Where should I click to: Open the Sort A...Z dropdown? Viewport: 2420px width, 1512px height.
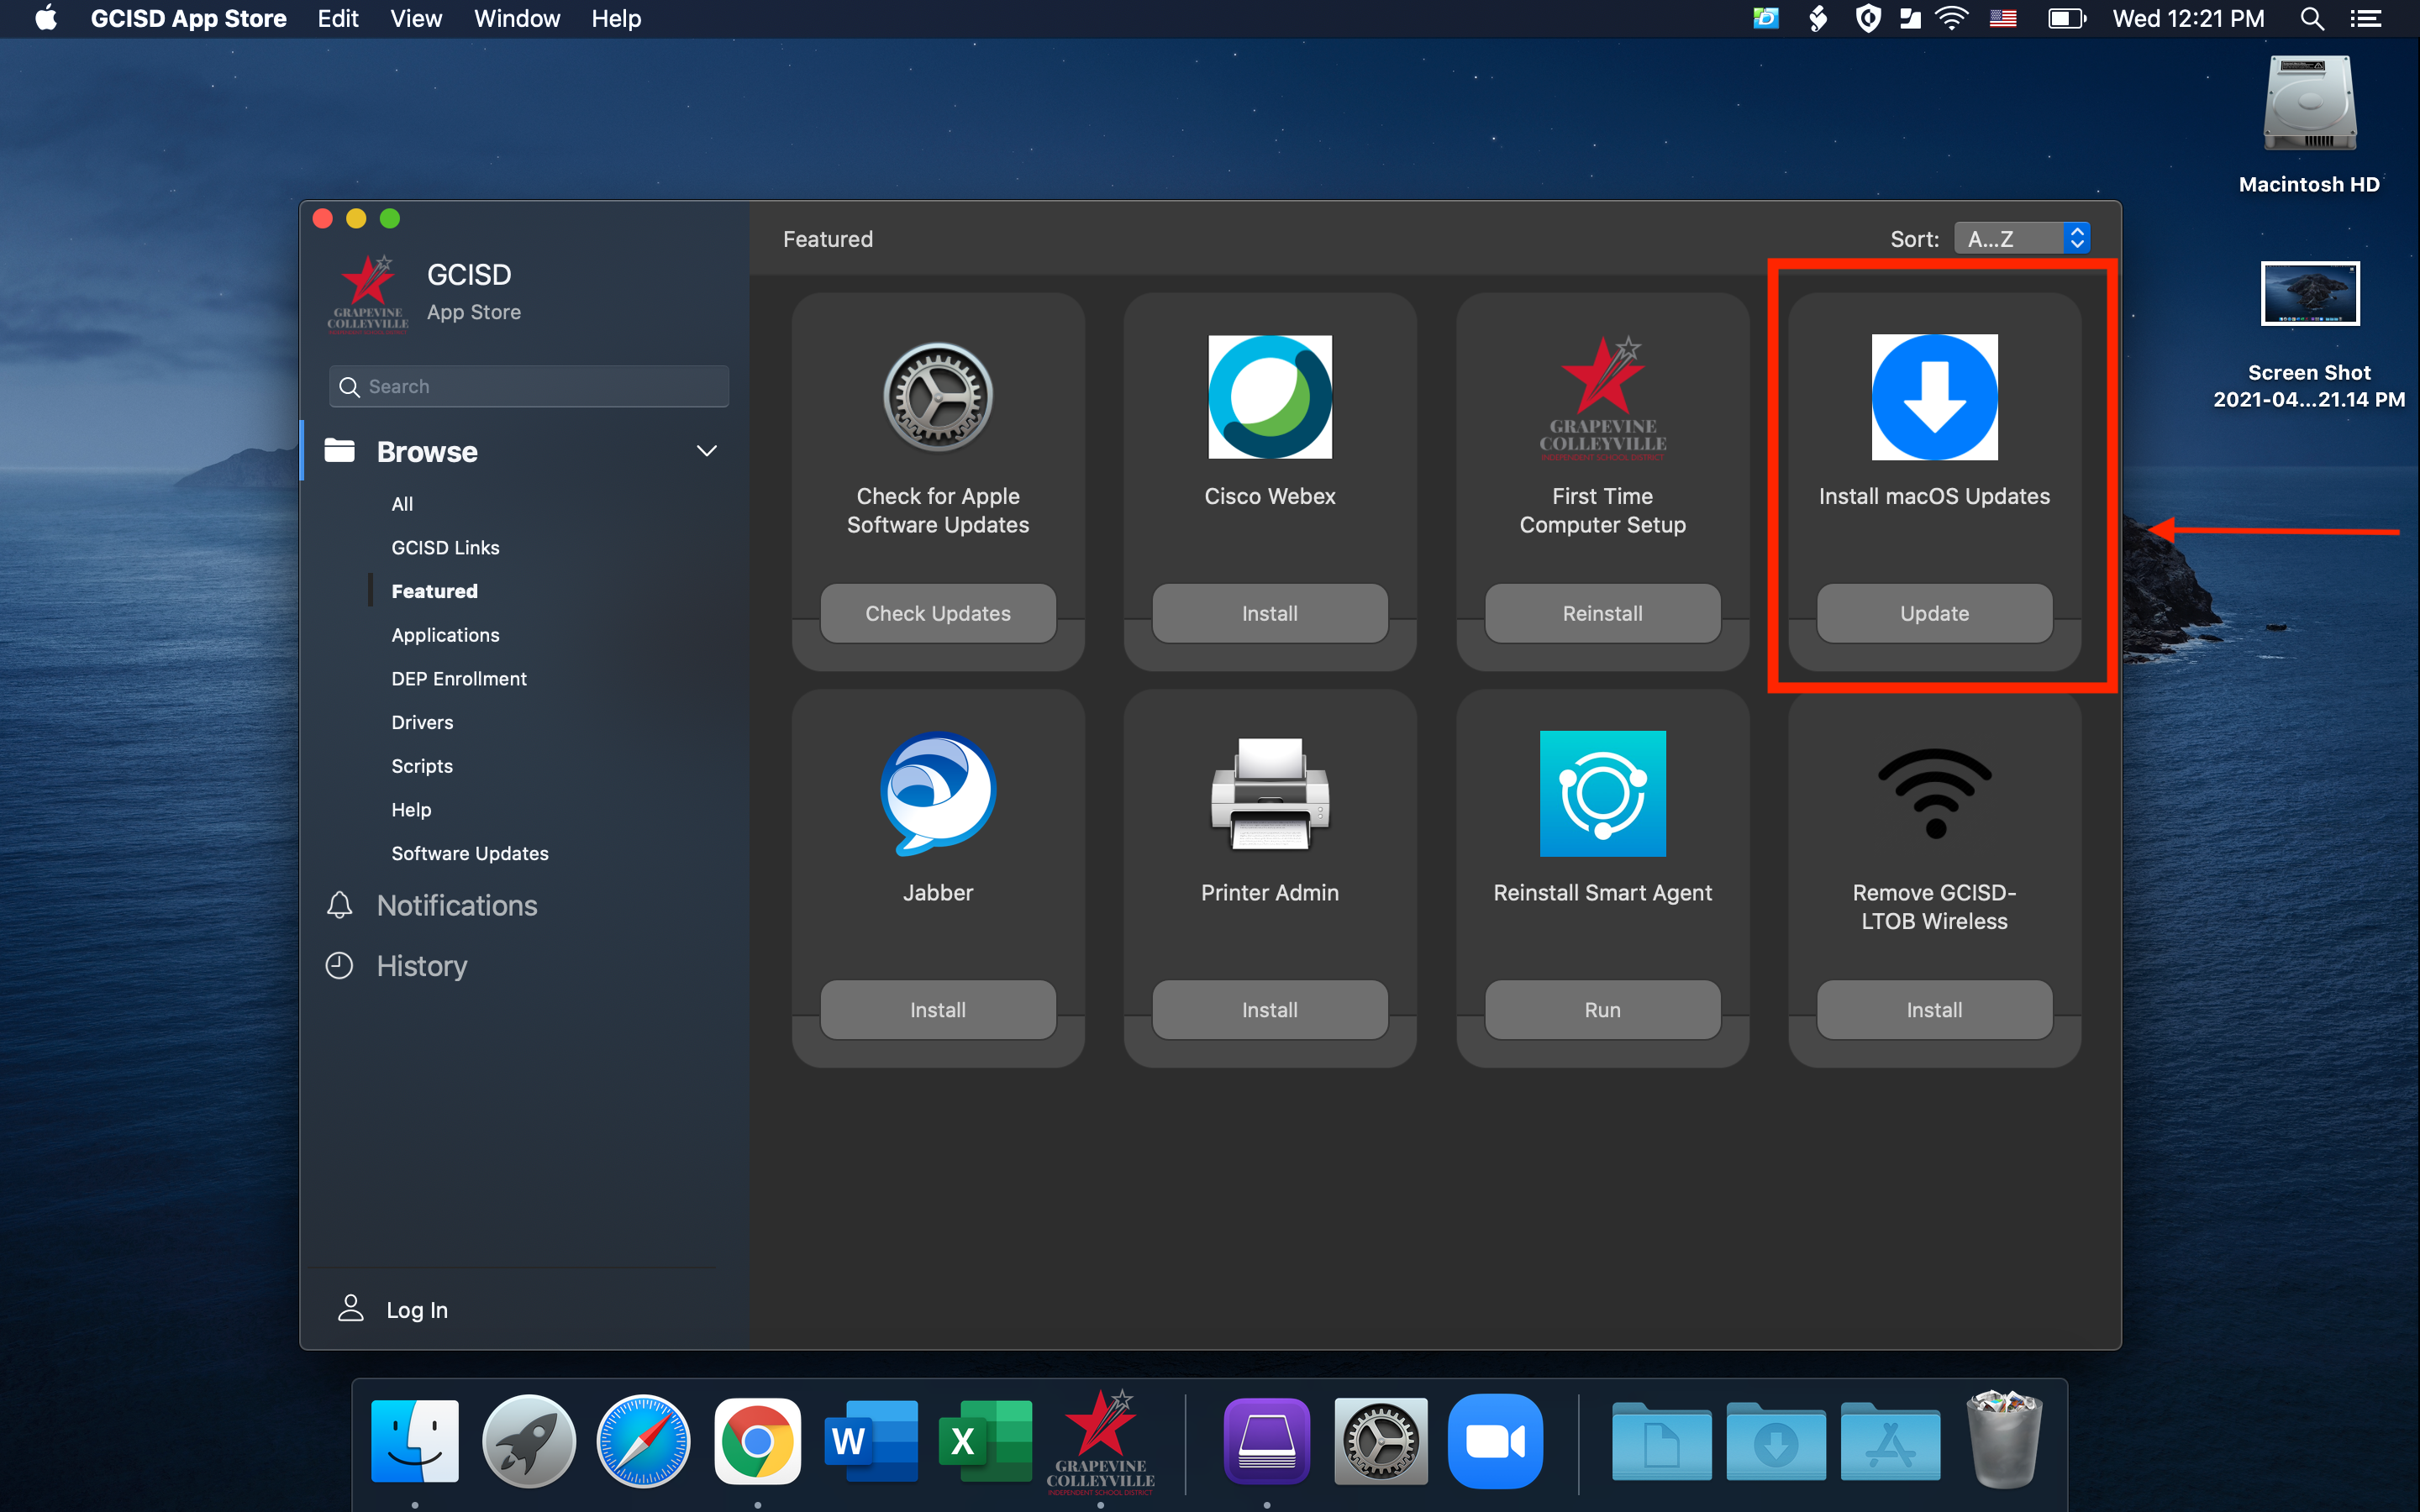point(2022,238)
